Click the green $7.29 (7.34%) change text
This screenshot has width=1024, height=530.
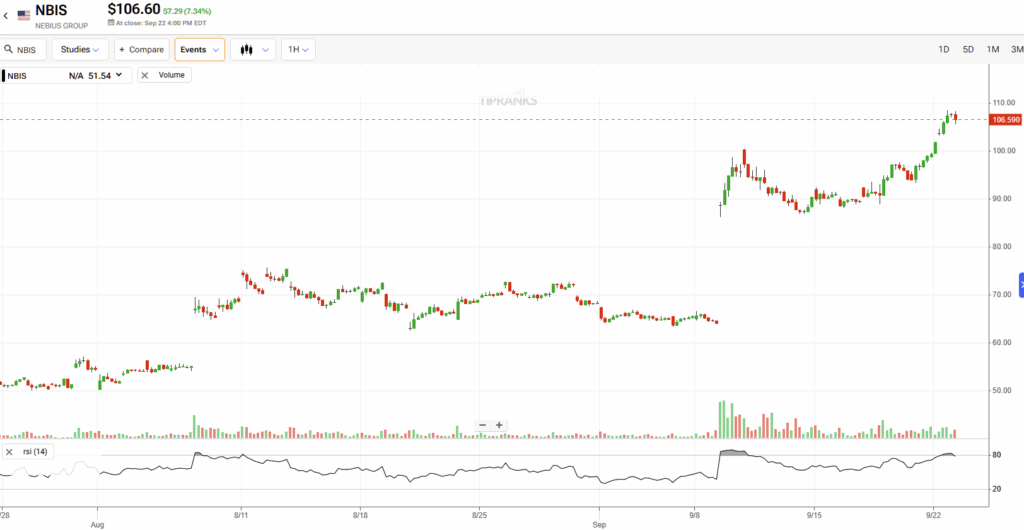click(187, 11)
